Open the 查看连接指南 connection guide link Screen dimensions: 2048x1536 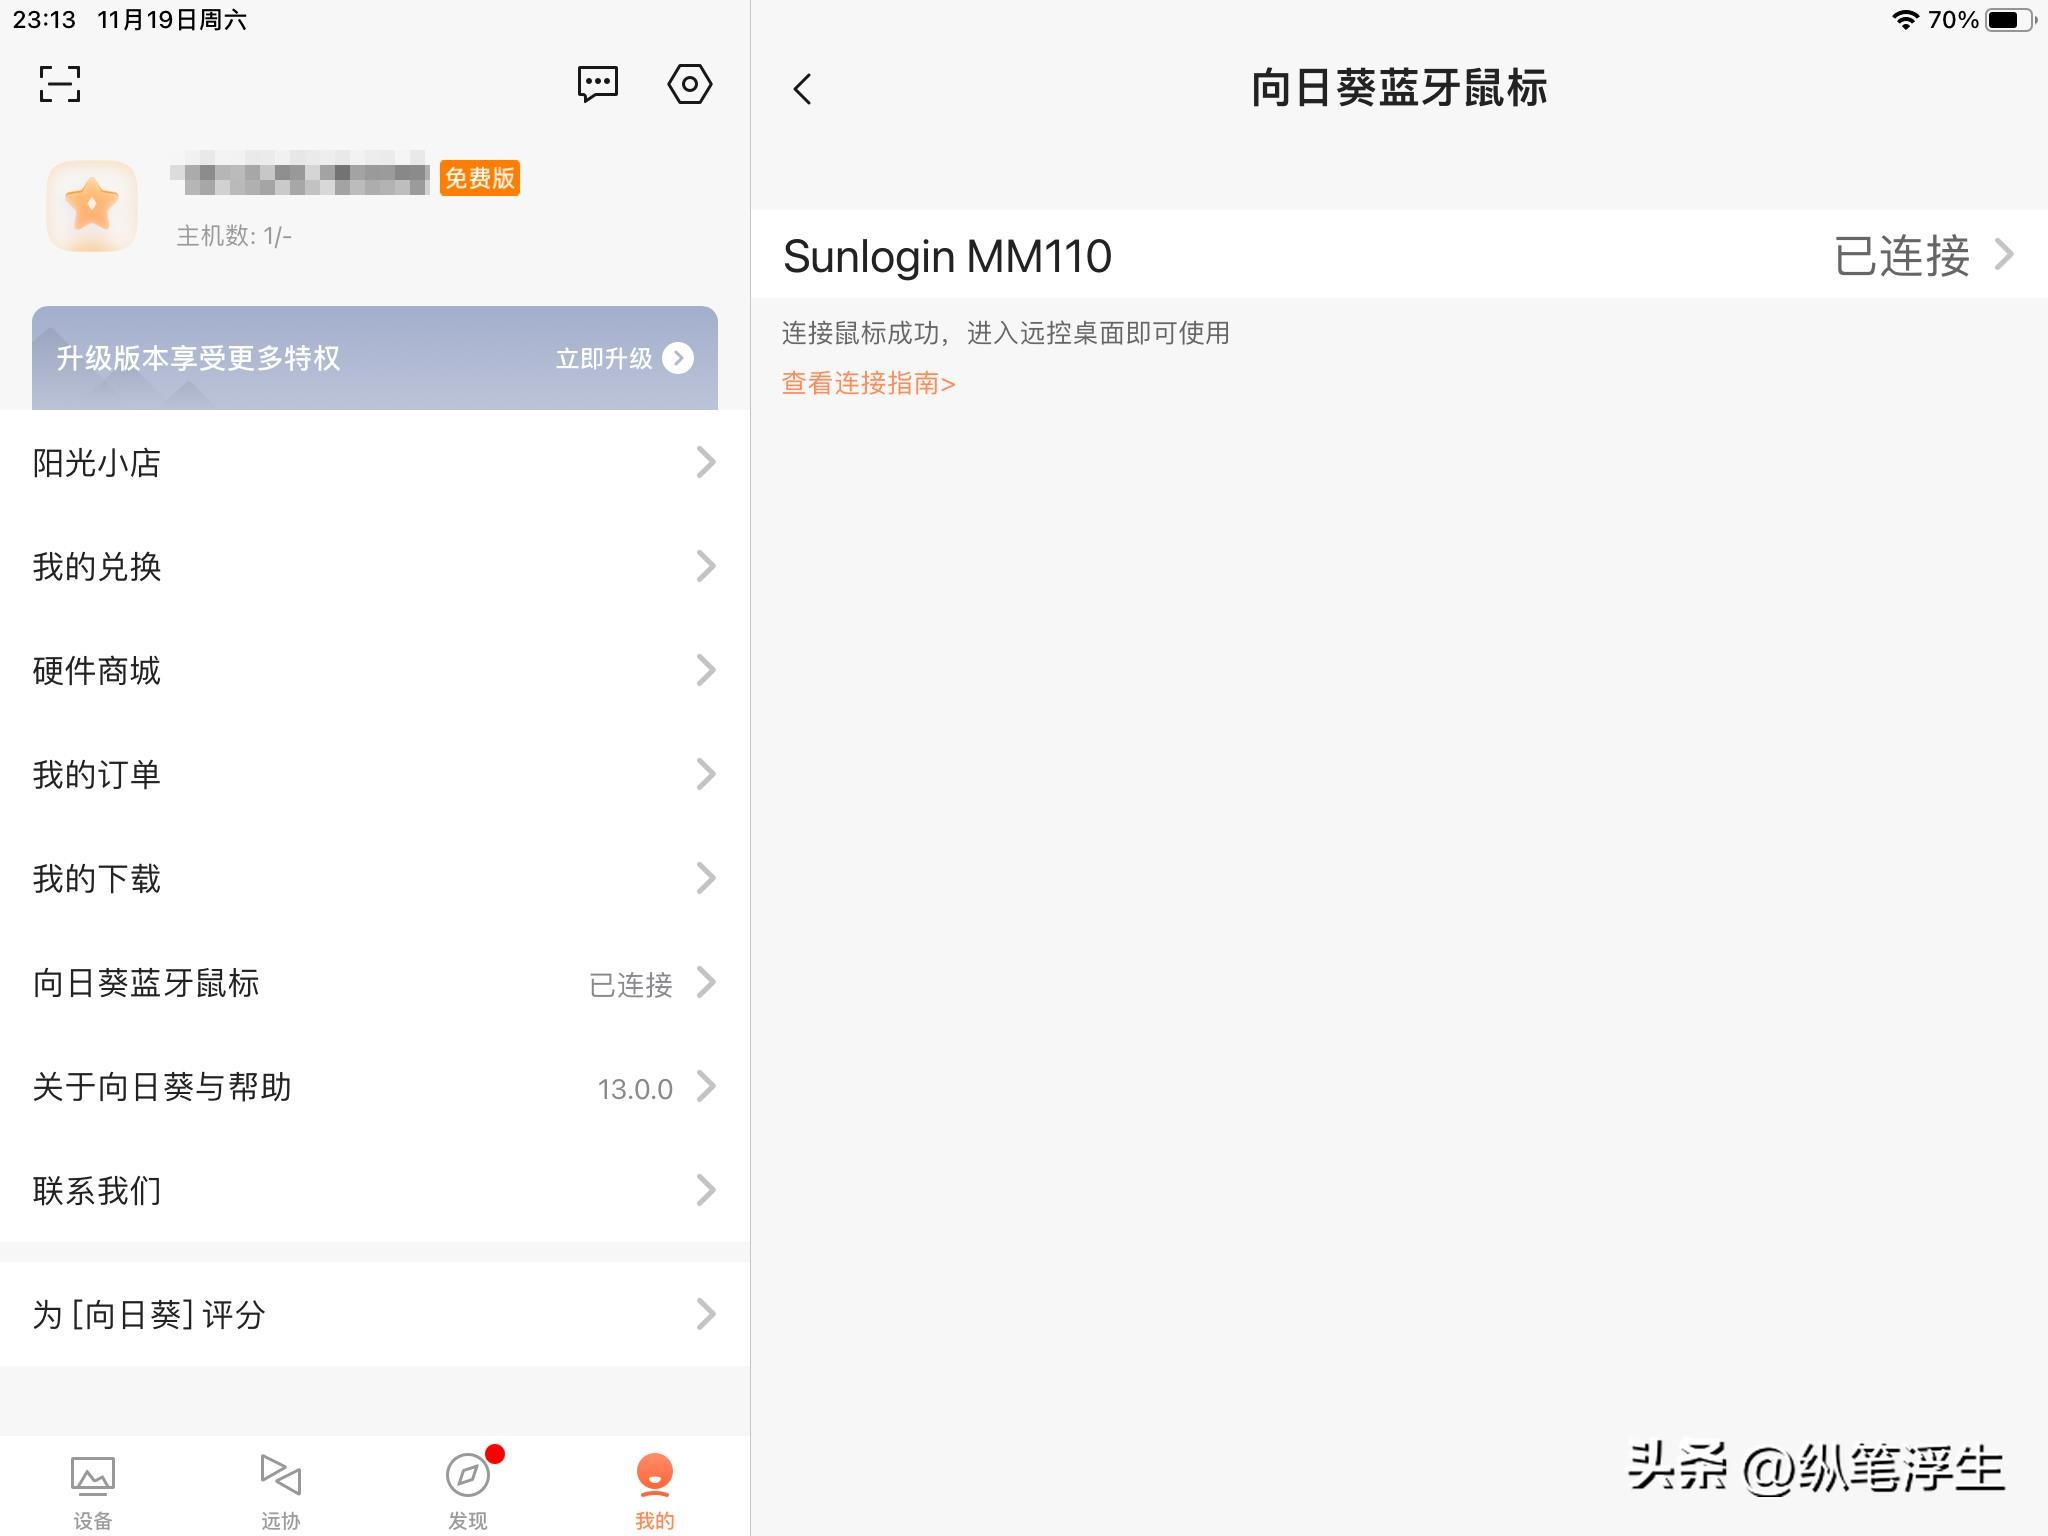coord(866,383)
